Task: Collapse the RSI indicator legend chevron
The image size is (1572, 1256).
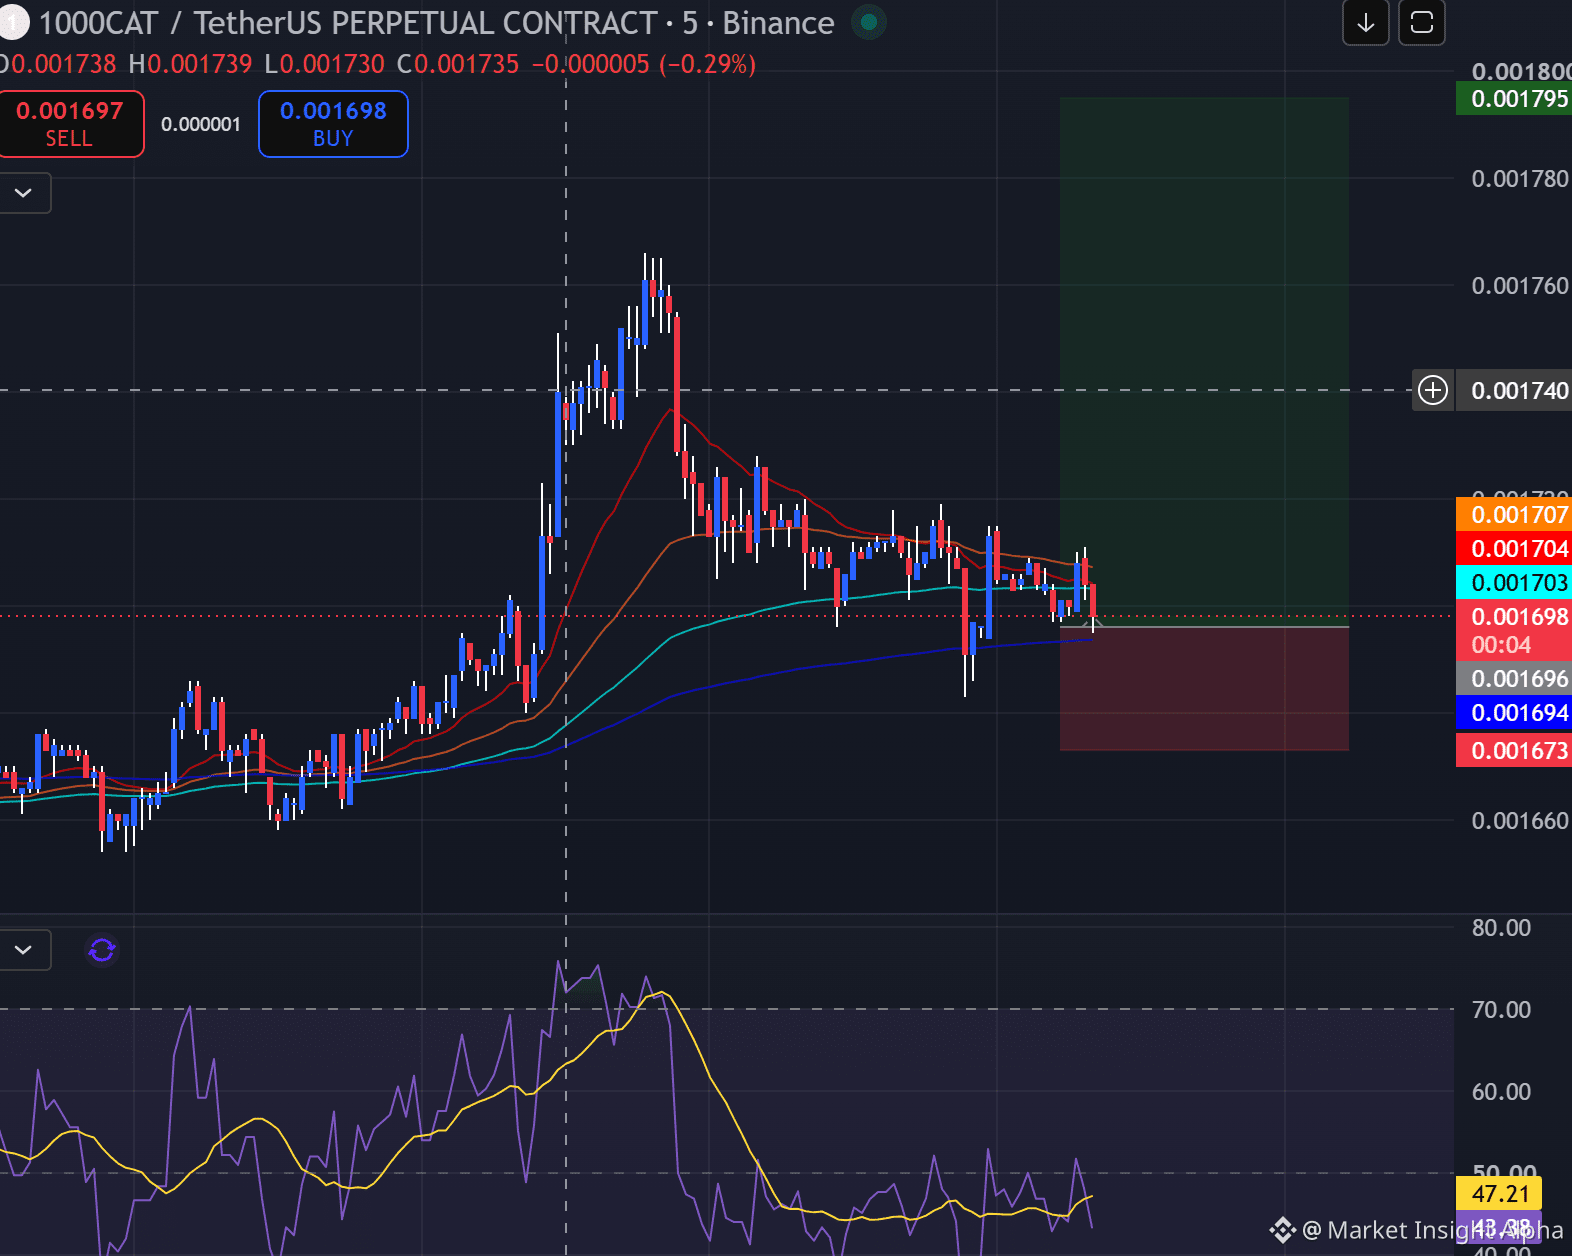Action: [24, 949]
